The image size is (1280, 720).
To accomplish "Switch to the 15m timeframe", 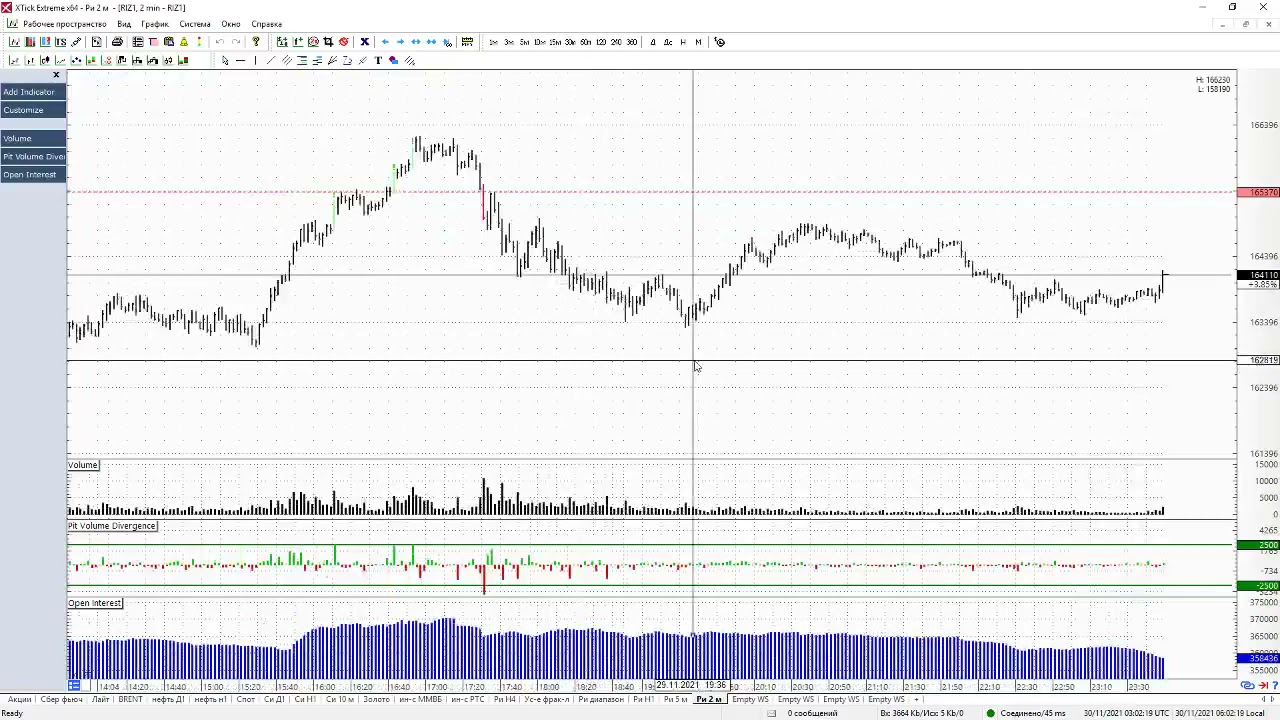I will [554, 42].
